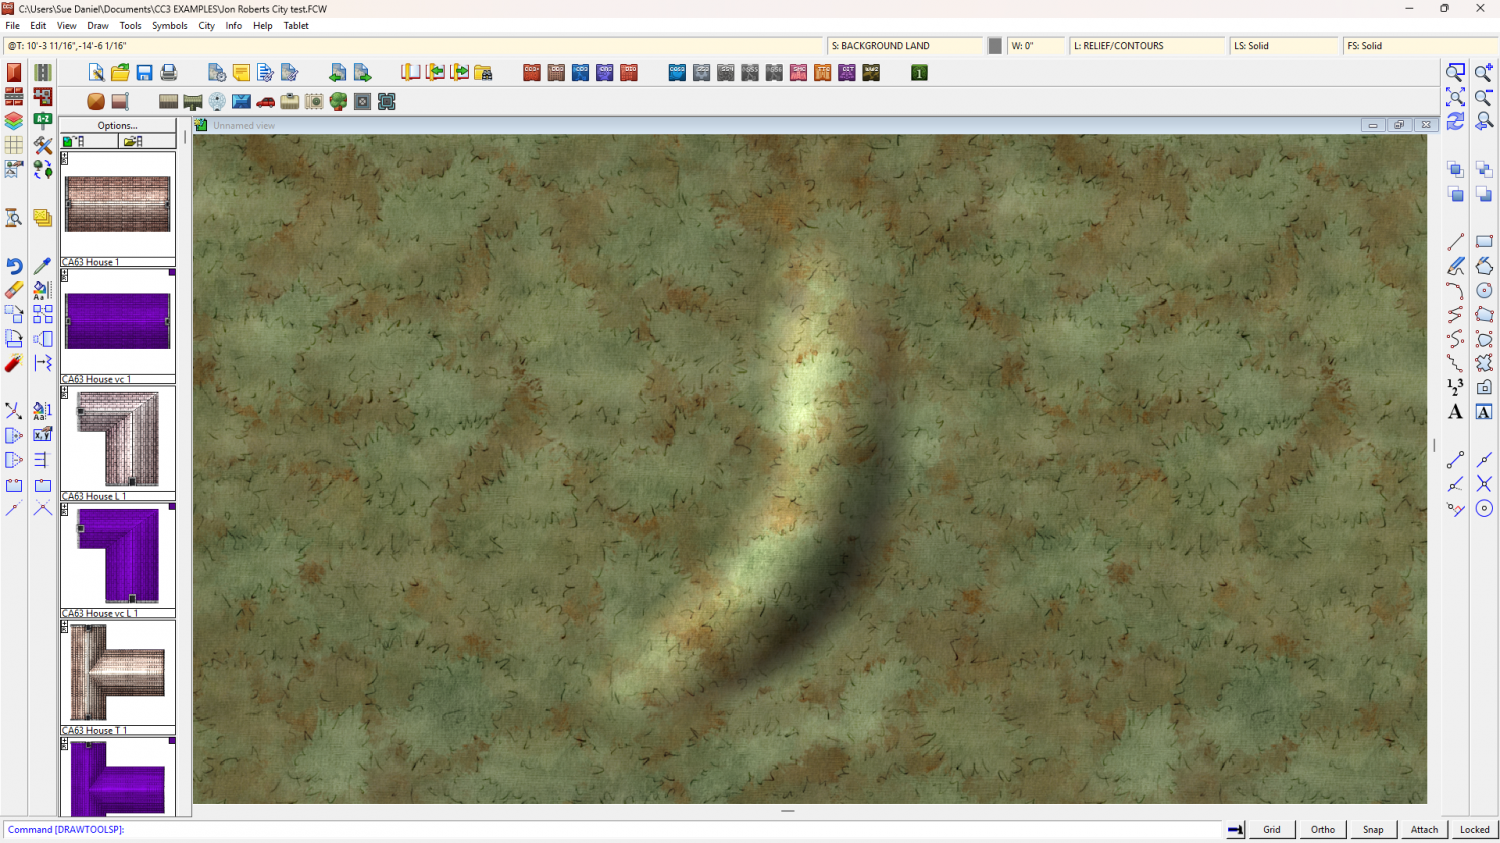Open the Symbols menu
1500x843 pixels.
point(169,26)
